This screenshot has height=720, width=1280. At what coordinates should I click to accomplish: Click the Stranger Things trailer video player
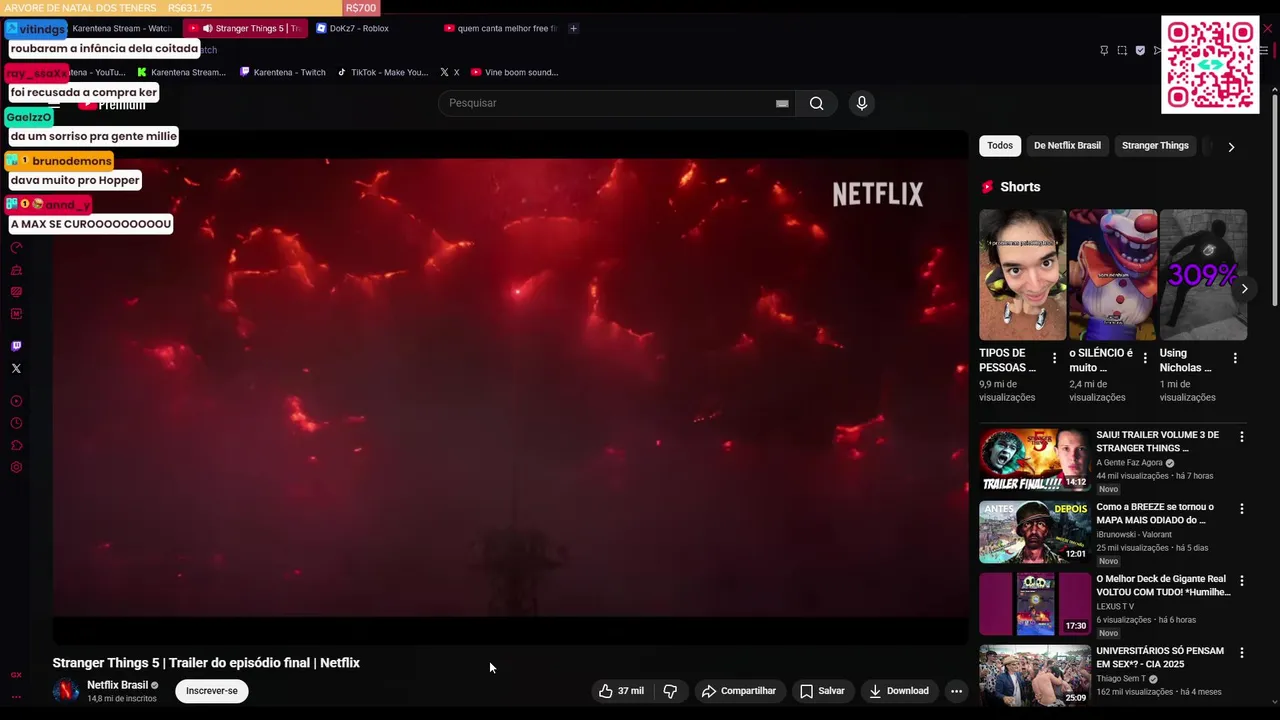(x=510, y=388)
